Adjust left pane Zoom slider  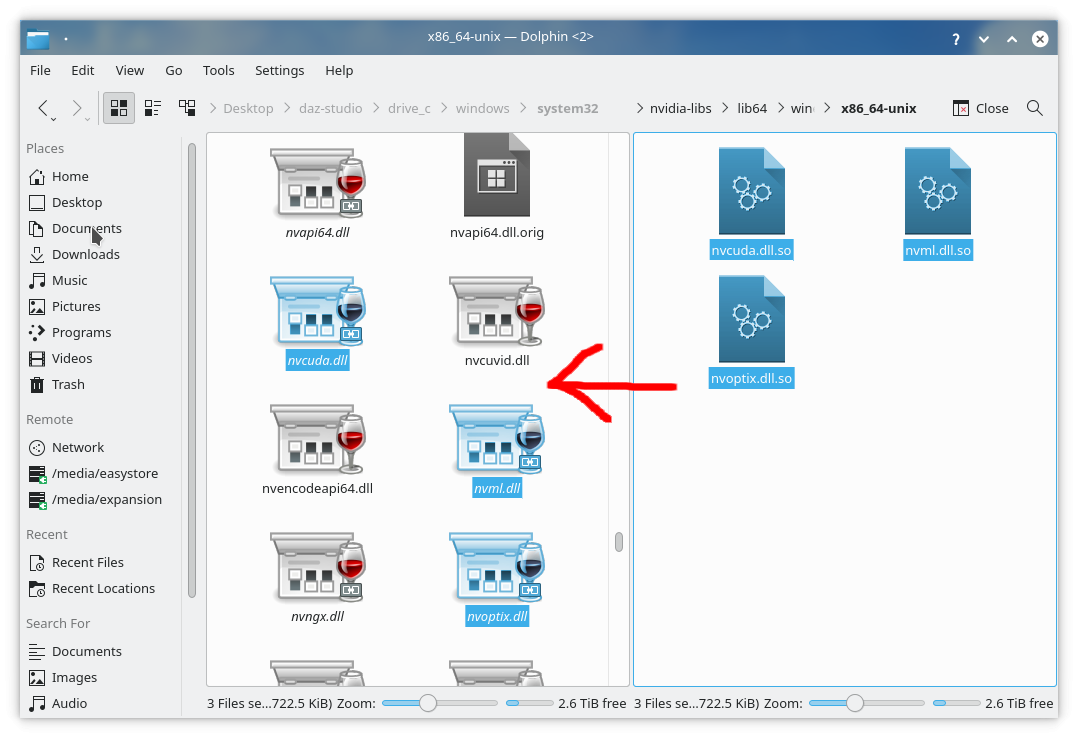click(439, 703)
